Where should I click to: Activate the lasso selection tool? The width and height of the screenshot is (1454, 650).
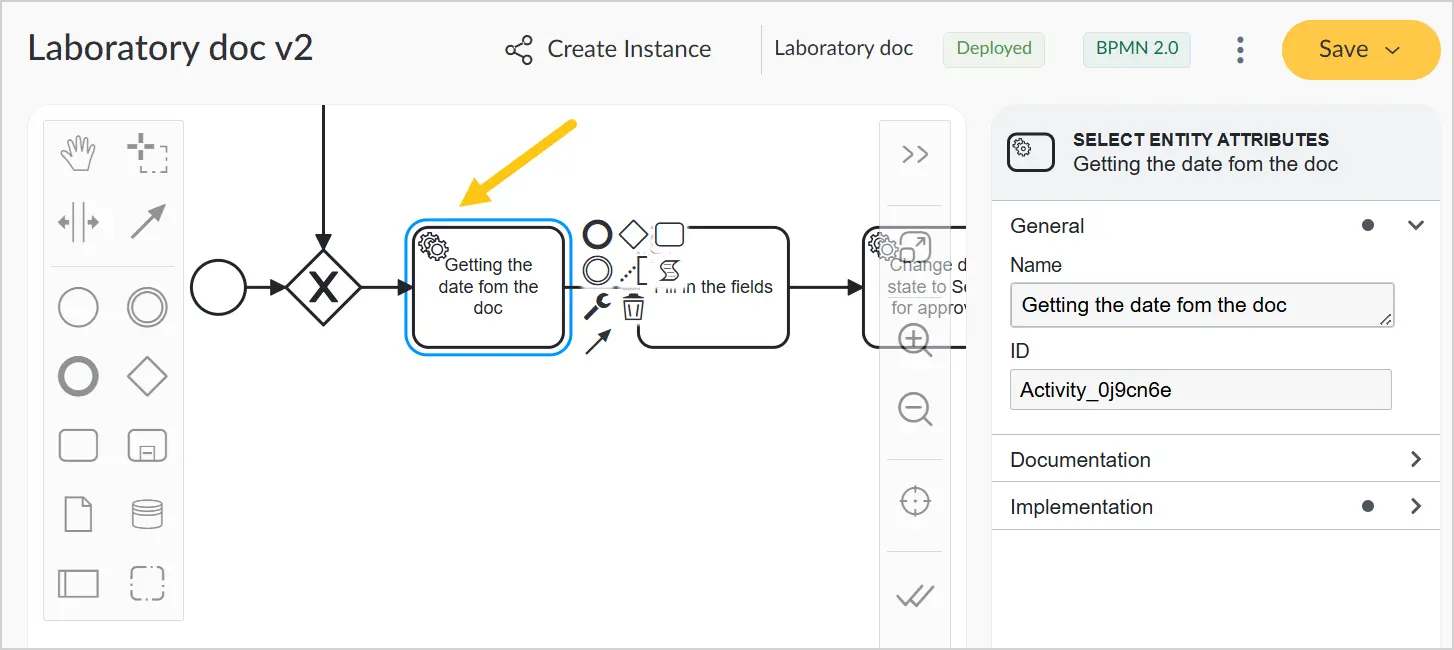point(147,154)
